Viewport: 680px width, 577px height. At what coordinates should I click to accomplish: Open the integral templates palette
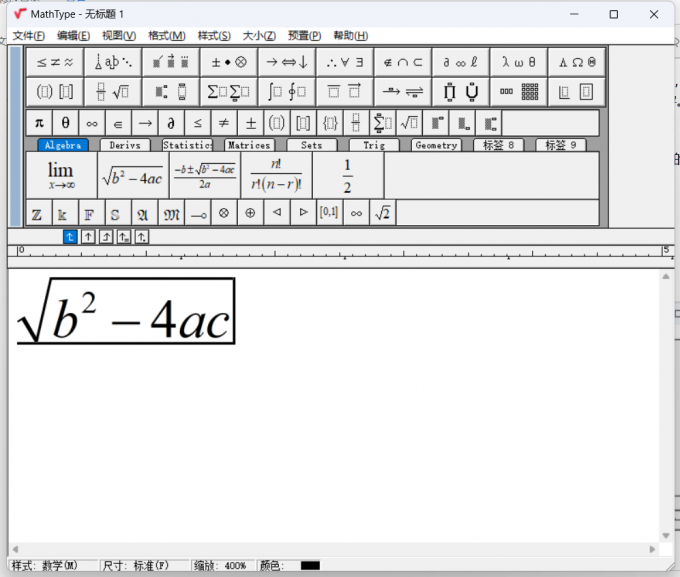point(287,92)
